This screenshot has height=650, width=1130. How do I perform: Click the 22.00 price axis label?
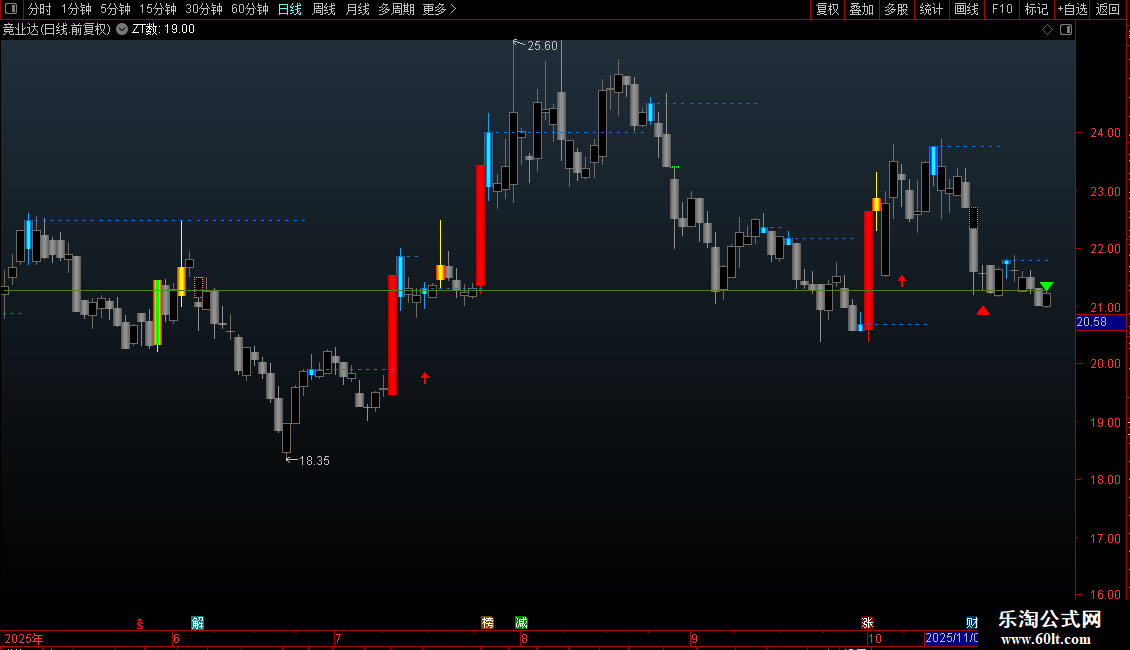(1105, 249)
